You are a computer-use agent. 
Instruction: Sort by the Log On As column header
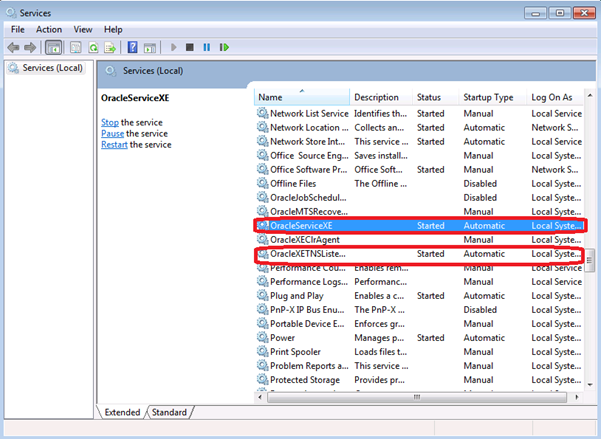pos(555,97)
